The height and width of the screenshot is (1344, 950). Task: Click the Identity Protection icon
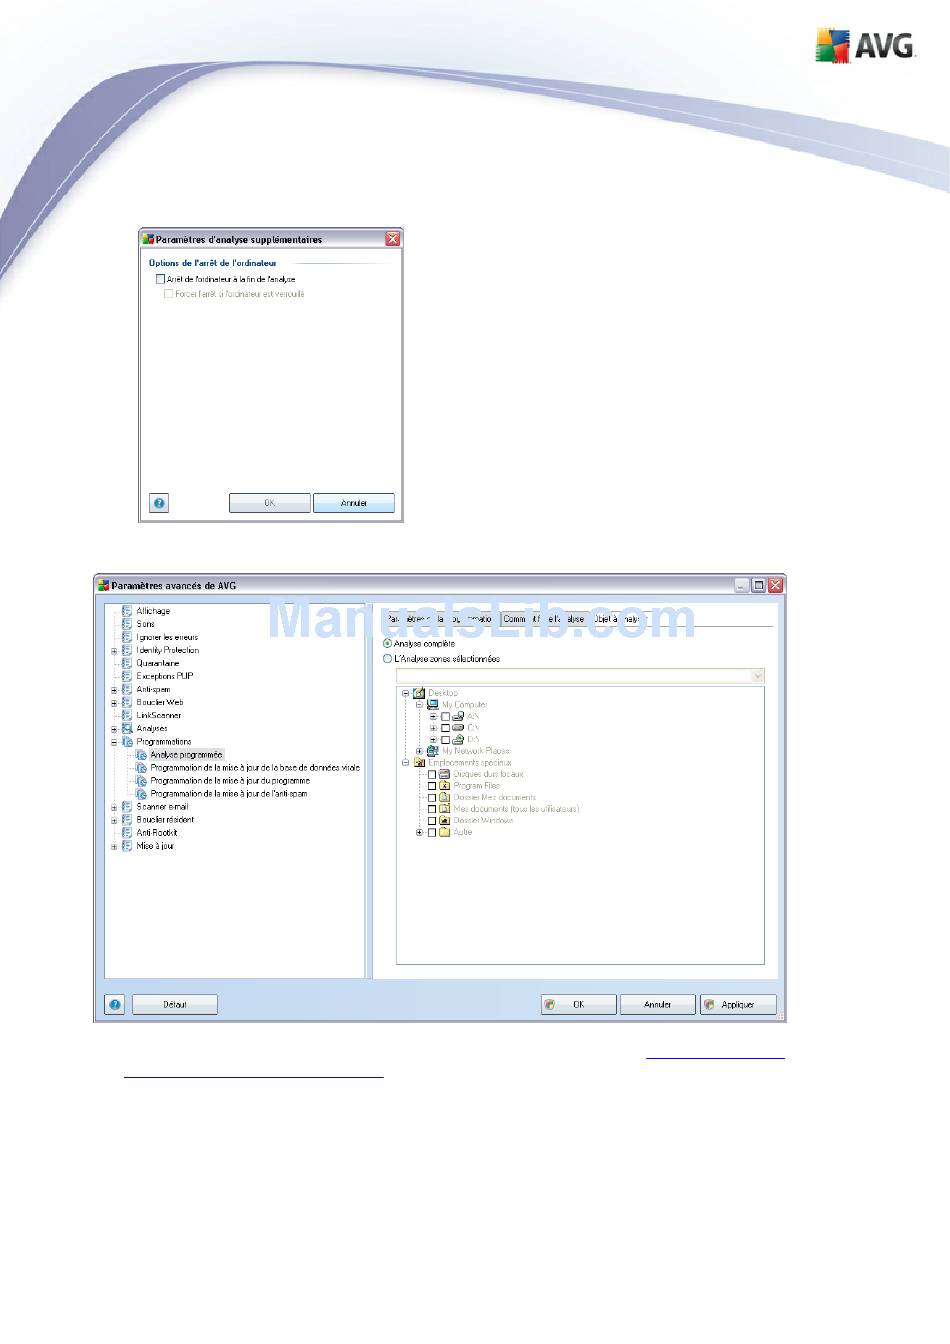pos(127,650)
